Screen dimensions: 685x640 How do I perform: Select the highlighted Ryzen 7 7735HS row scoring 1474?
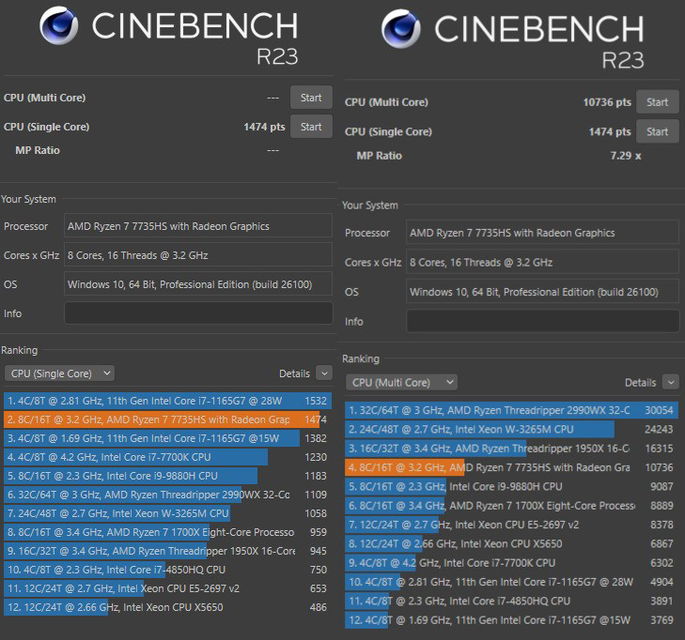tap(166, 419)
